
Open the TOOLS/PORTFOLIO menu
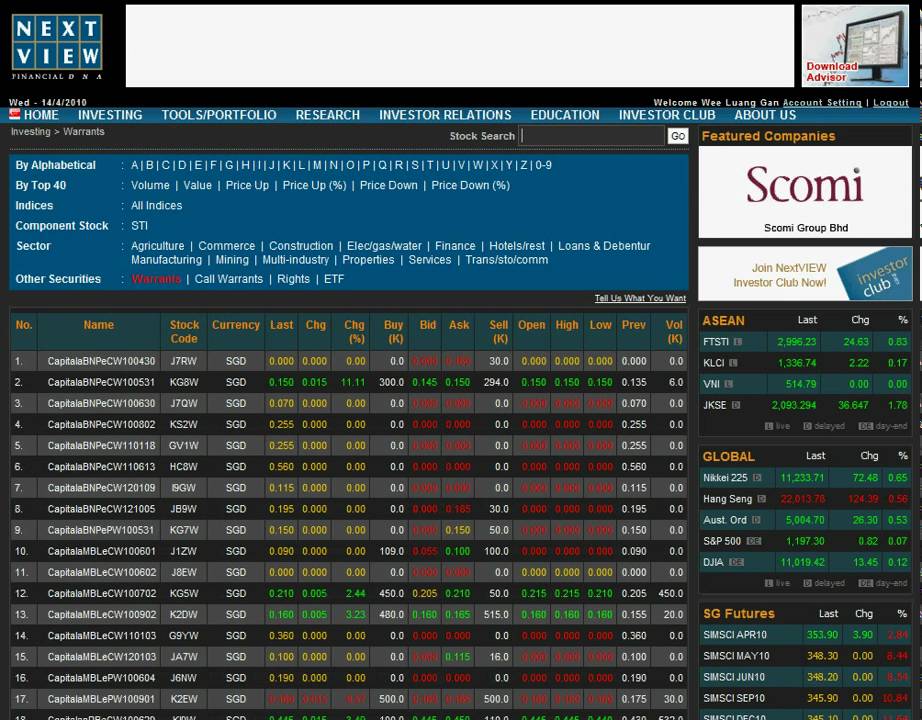point(219,115)
